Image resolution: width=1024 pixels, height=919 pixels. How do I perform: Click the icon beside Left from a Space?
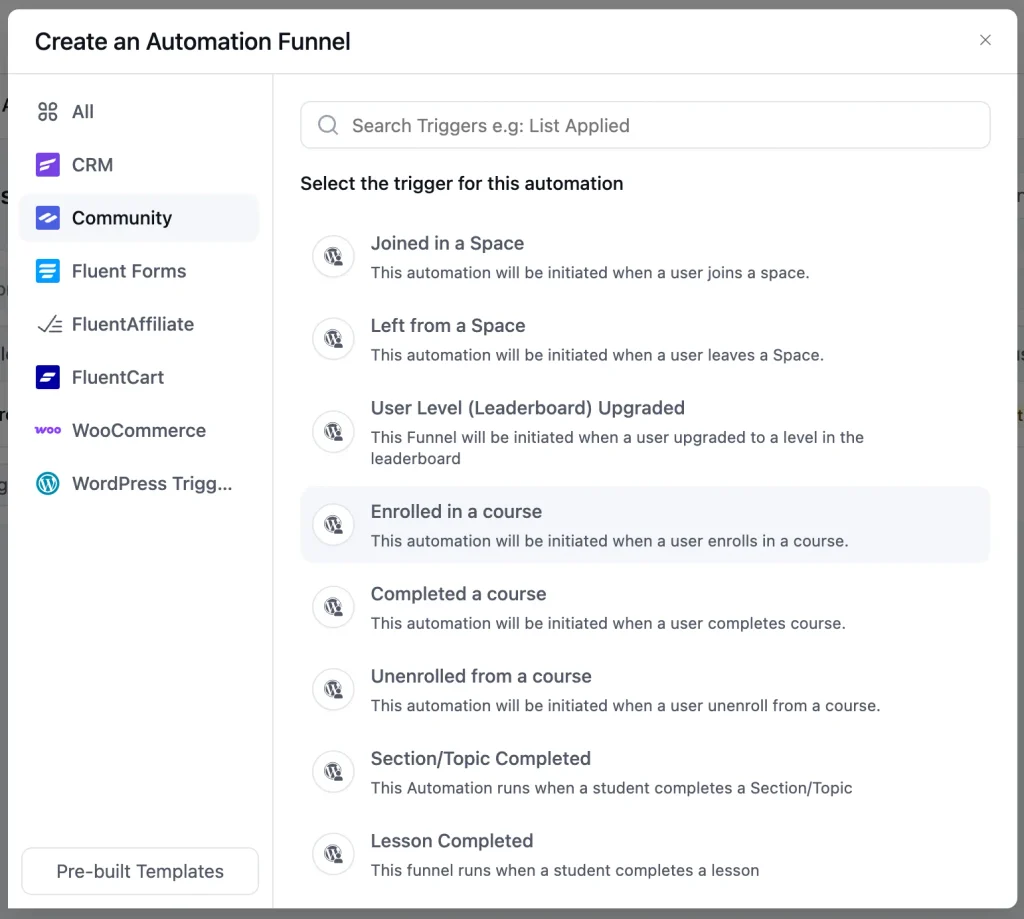tap(334, 338)
